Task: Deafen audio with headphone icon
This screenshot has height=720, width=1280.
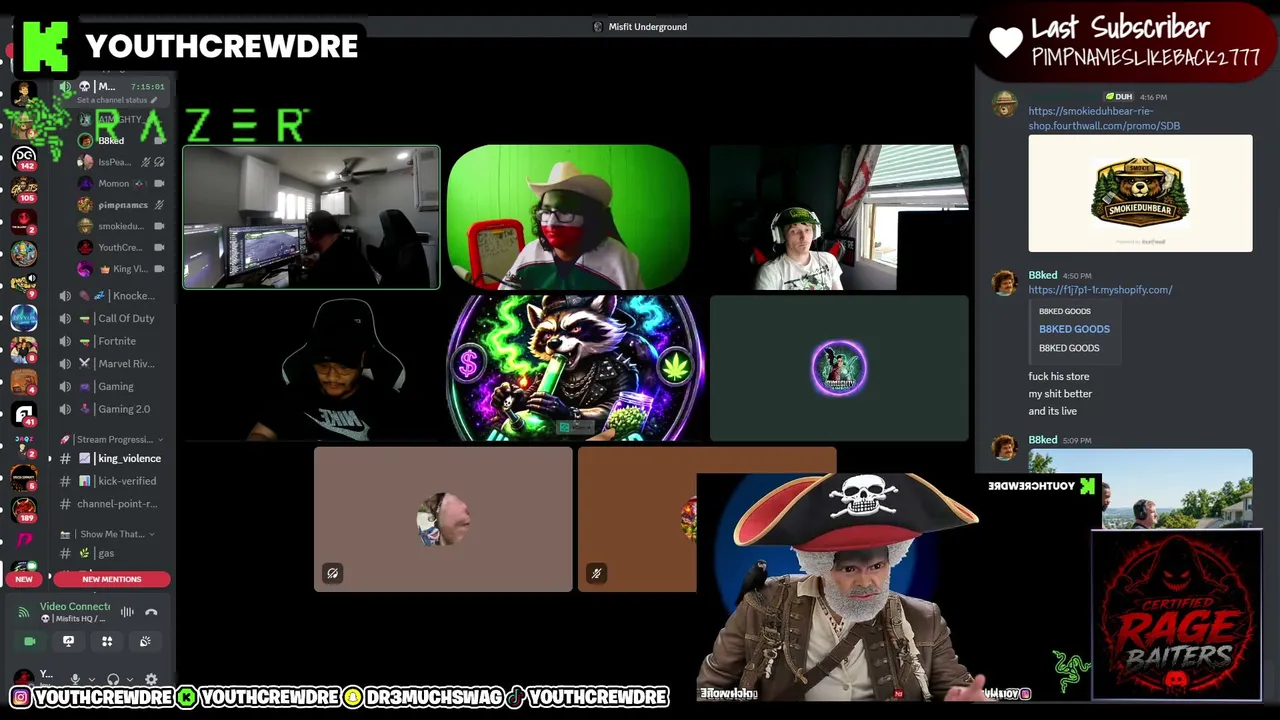Action: [x=113, y=679]
